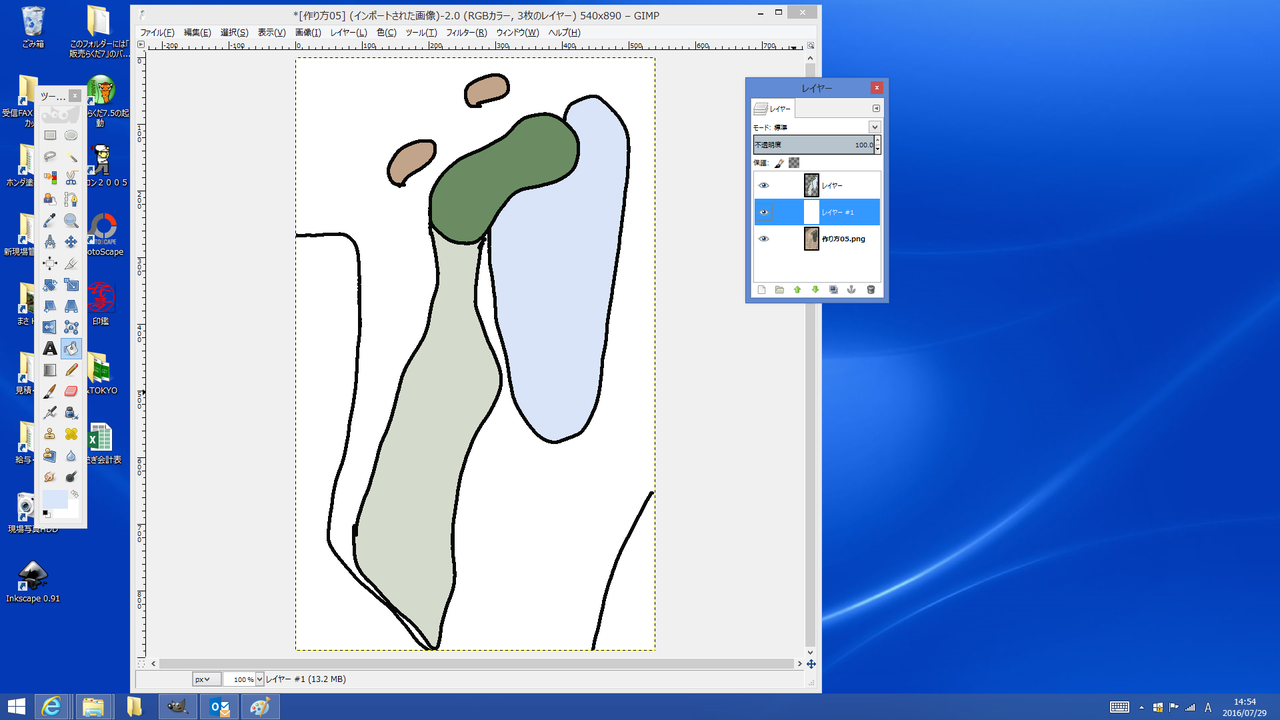The image size is (1280, 720).
Task: Select the Cage Transform tool
Action: tap(71, 327)
